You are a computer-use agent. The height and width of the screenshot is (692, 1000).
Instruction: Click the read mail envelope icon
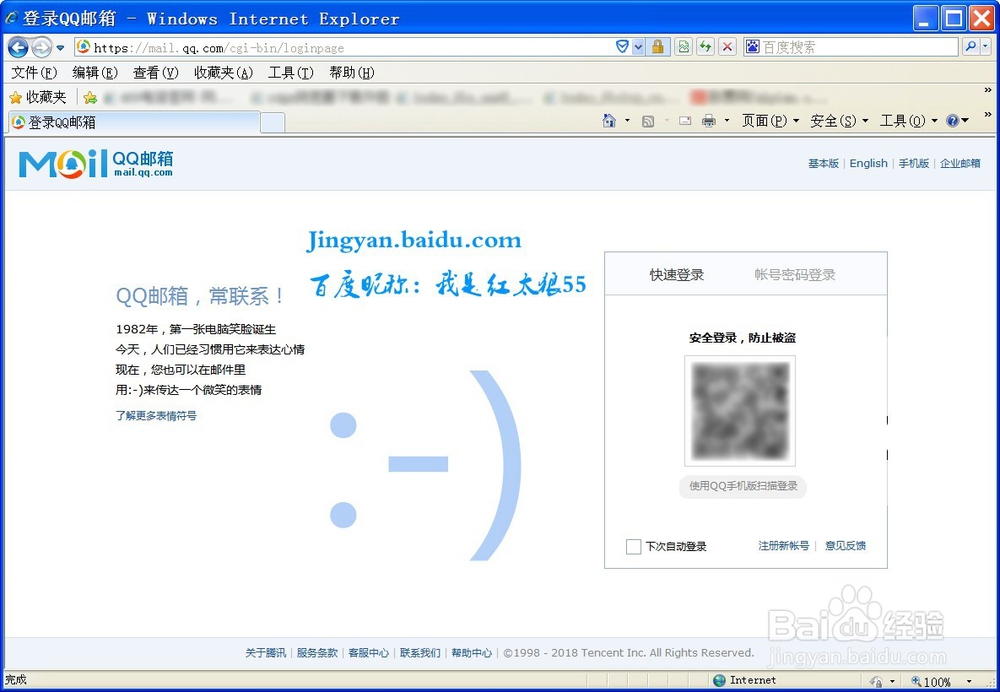[685, 121]
